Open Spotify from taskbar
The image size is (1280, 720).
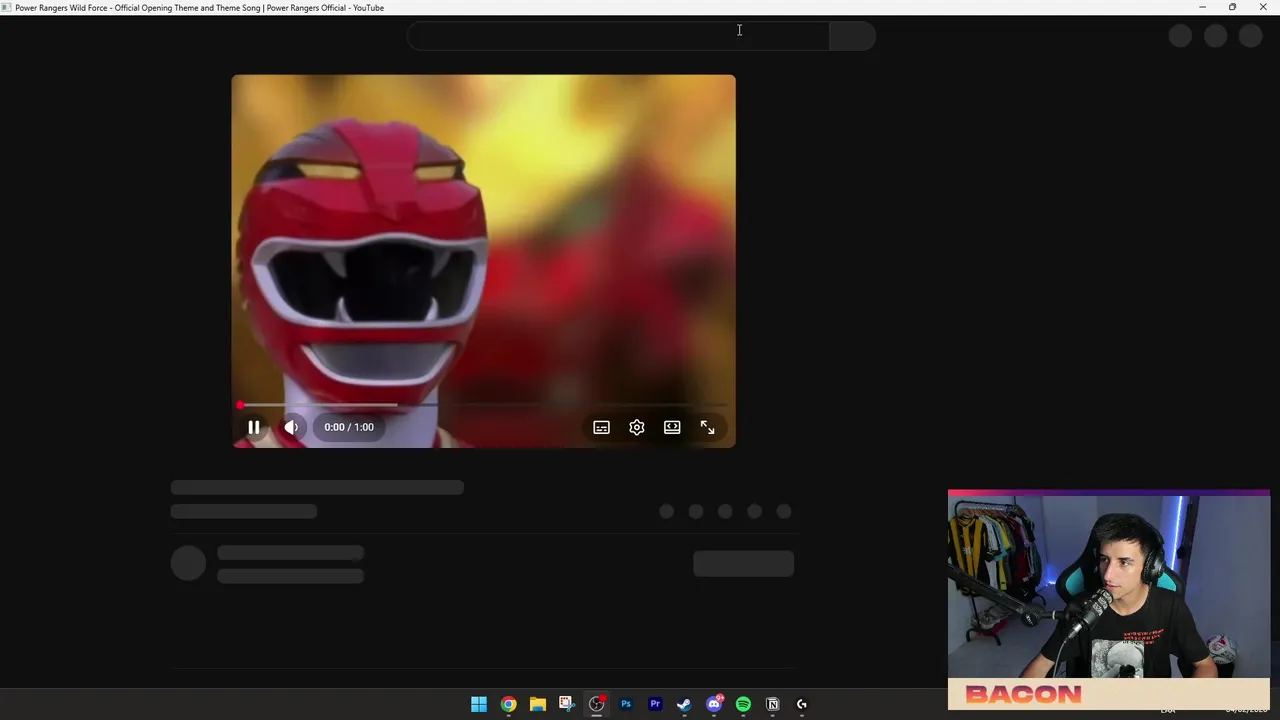(x=743, y=704)
